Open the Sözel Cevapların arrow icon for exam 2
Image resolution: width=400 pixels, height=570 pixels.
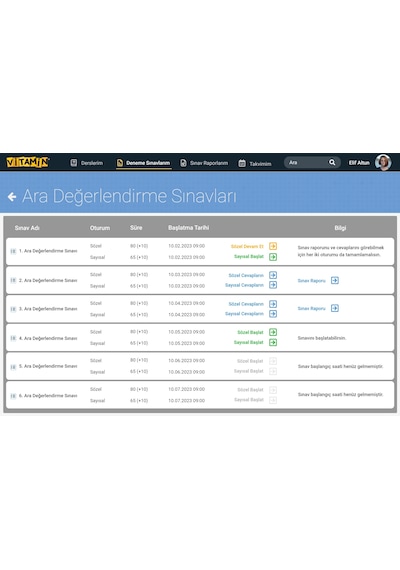coord(273,275)
